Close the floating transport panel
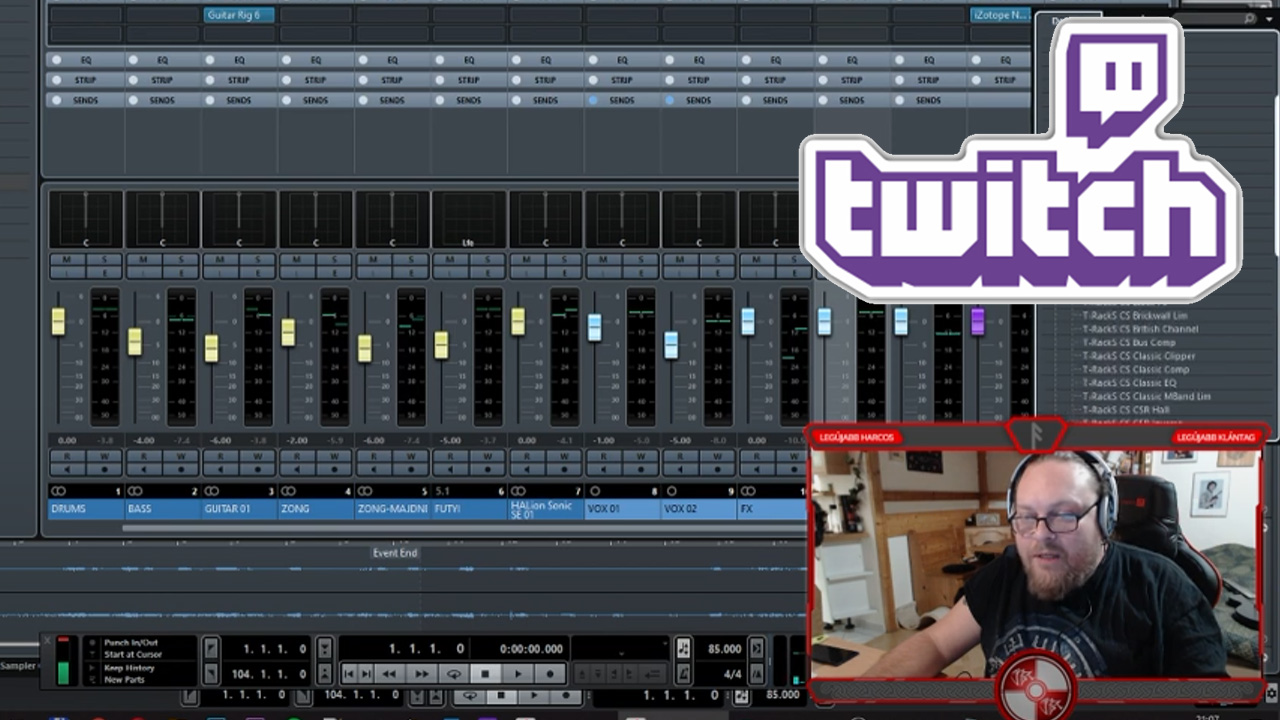Image resolution: width=1280 pixels, height=720 pixels. click(47, 640)
